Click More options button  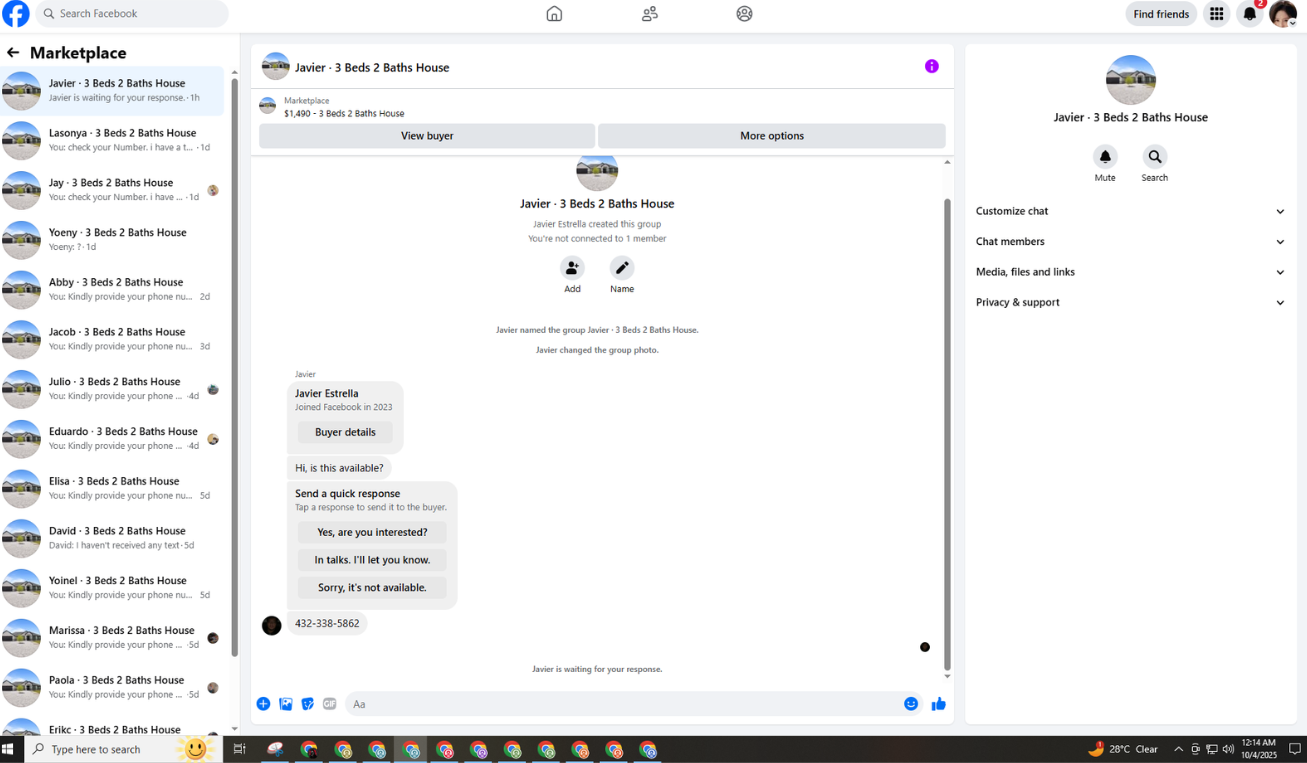click(x=772, y=136)
